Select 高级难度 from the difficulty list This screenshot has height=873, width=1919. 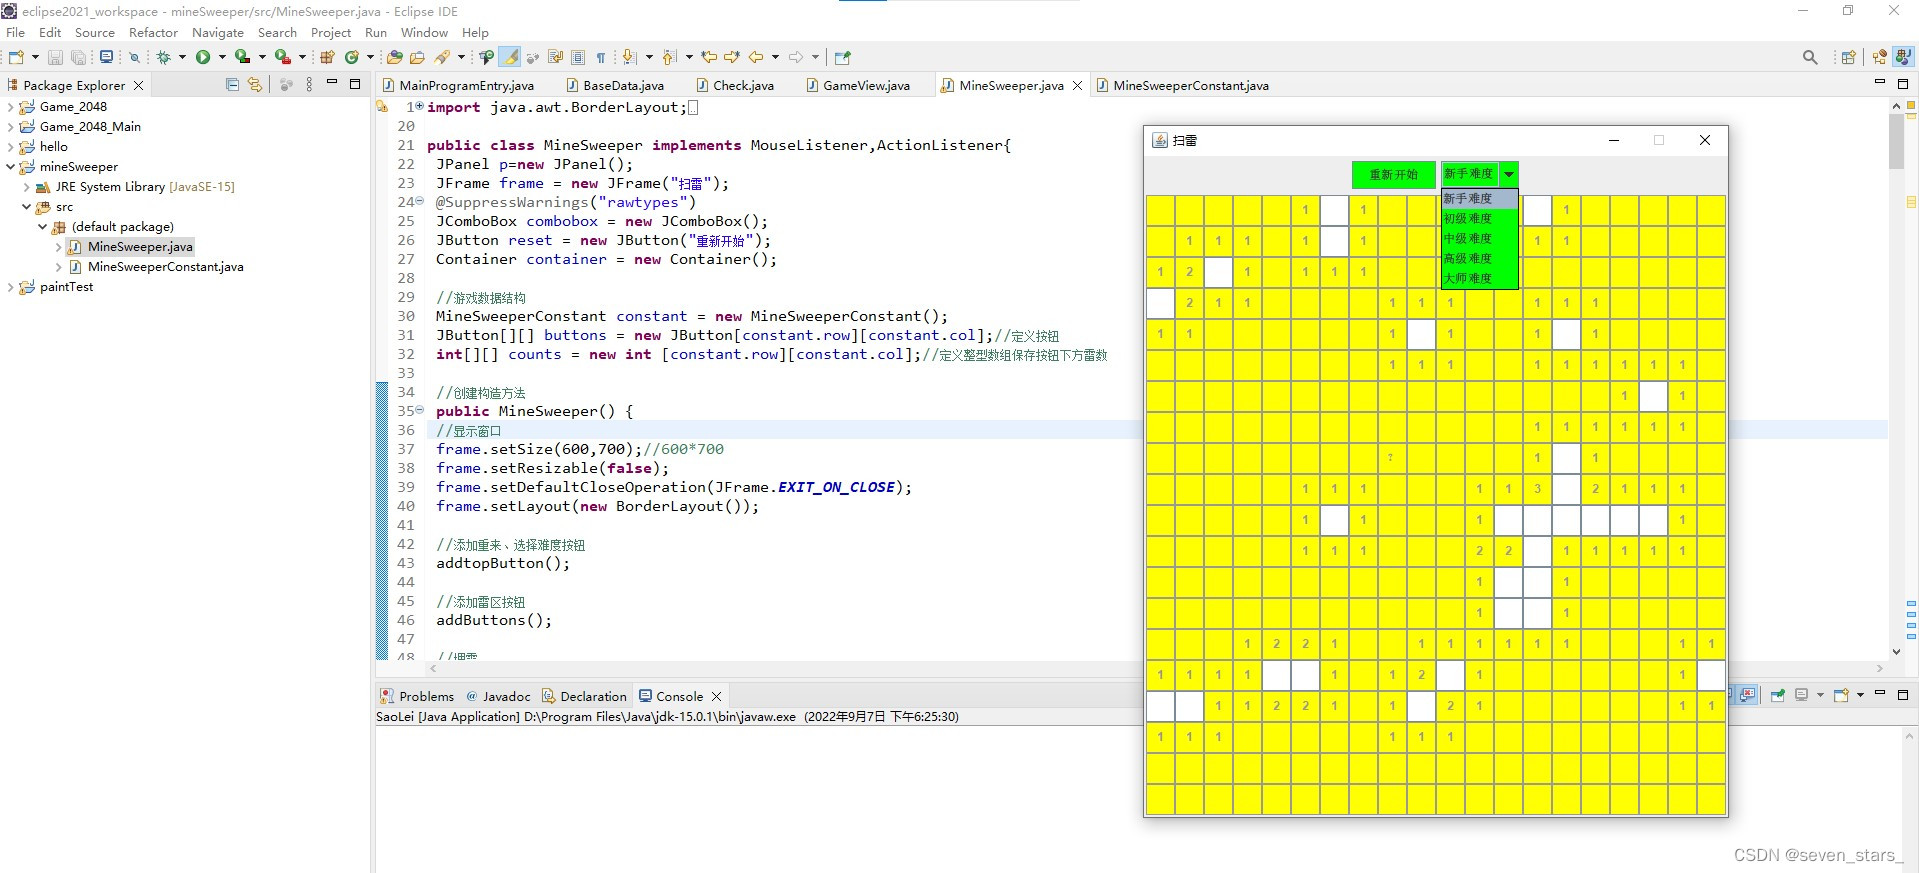coord(1479,258)
